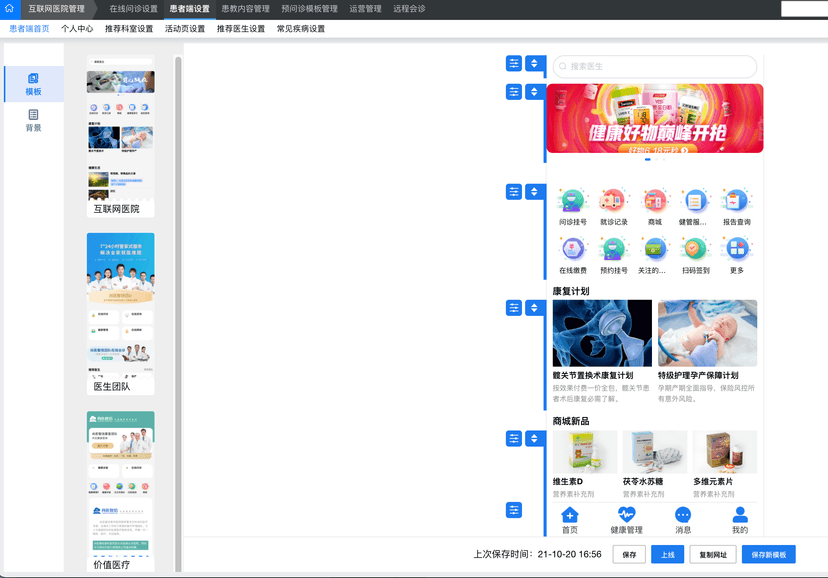Click reorder arrows beside 商城新品 section

pyautogui.click(x=534, y=439)
